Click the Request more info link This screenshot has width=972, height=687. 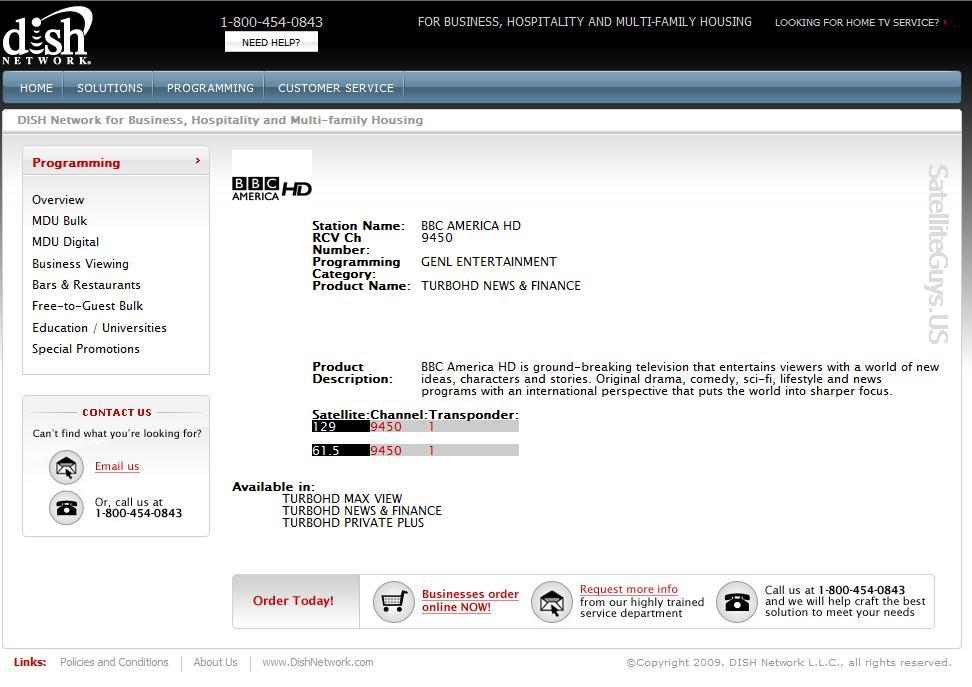pyautogui.click(x=629, y=589)
